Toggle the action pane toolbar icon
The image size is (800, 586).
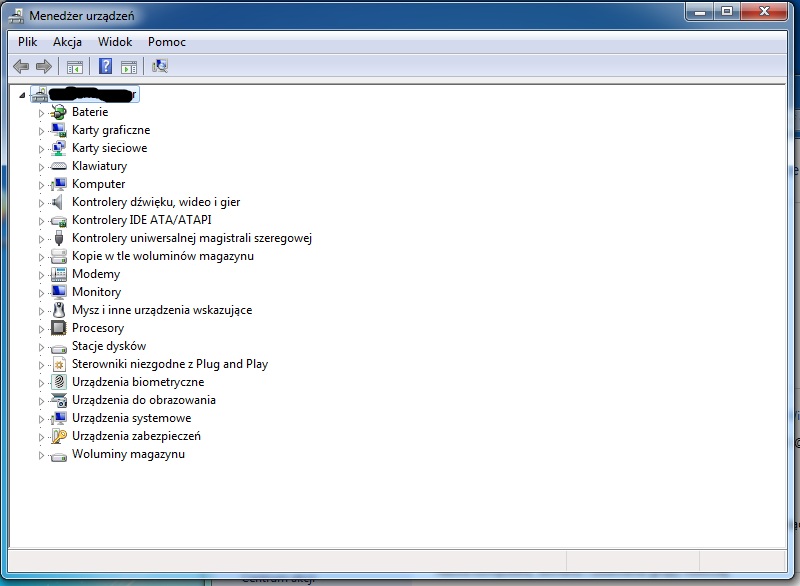tap(129, 66)
